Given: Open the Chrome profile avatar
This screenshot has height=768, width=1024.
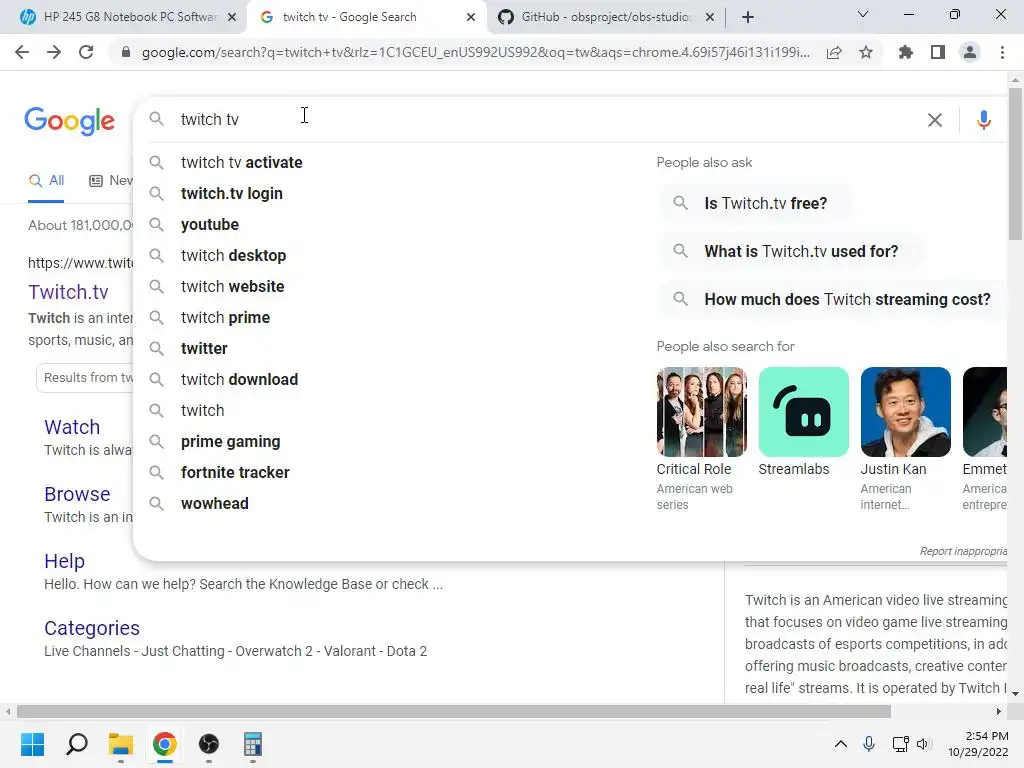Looking at the screenshot, I should [970, 52].
